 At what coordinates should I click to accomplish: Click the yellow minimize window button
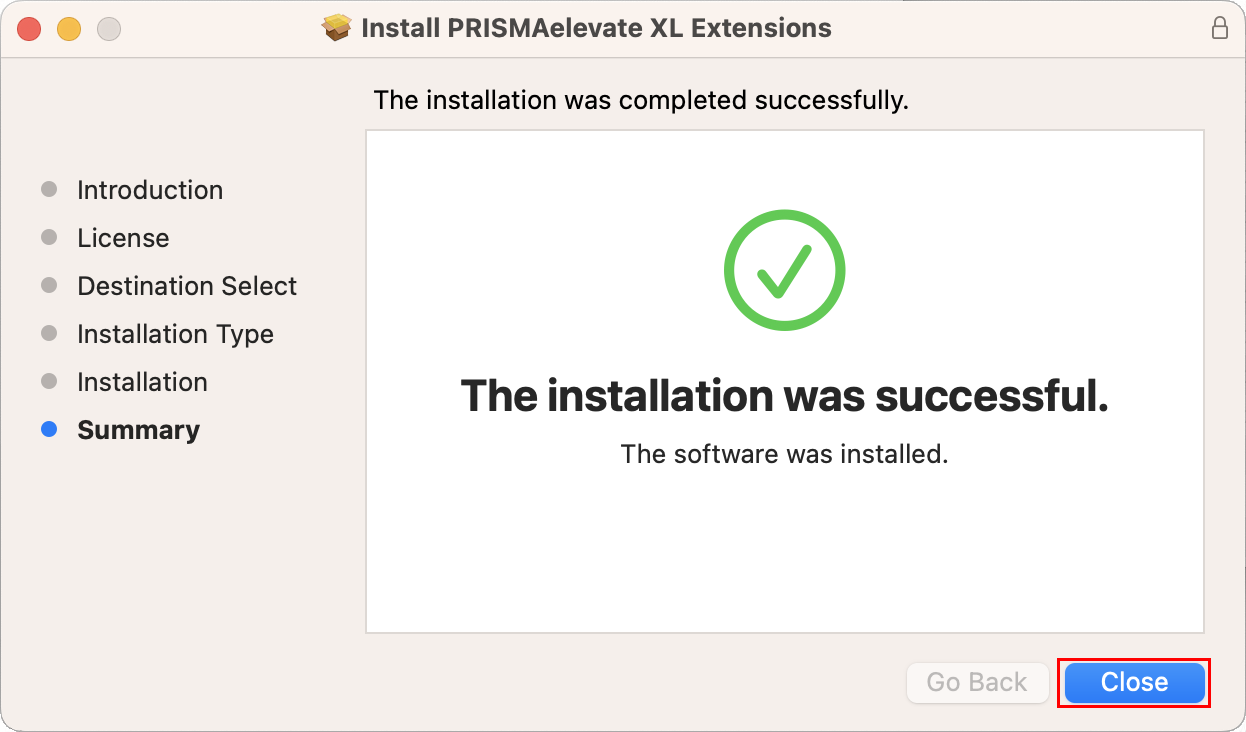click(x=69, y=29)
